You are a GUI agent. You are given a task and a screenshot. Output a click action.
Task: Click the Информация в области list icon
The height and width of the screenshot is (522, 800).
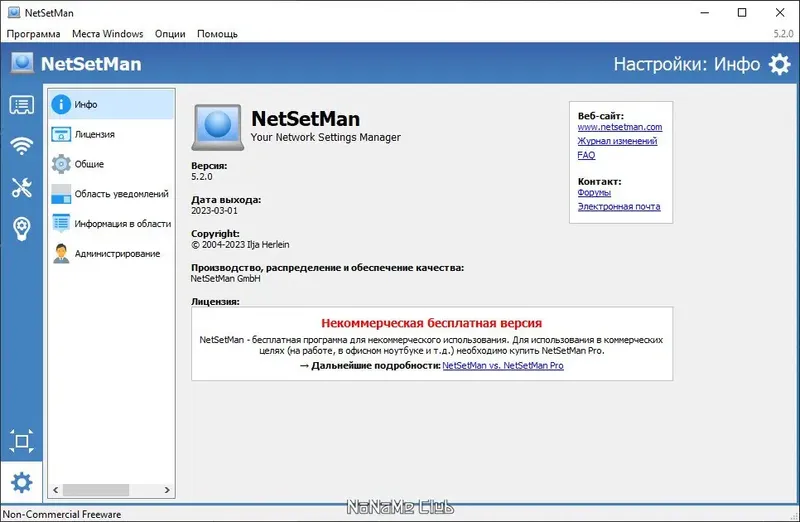pos(61,223)
